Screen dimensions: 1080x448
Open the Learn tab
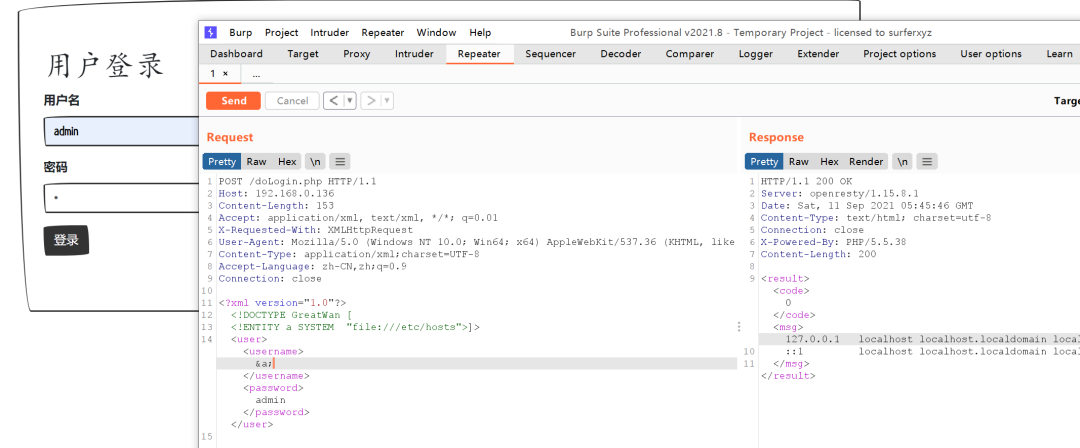click(1059, 54)
